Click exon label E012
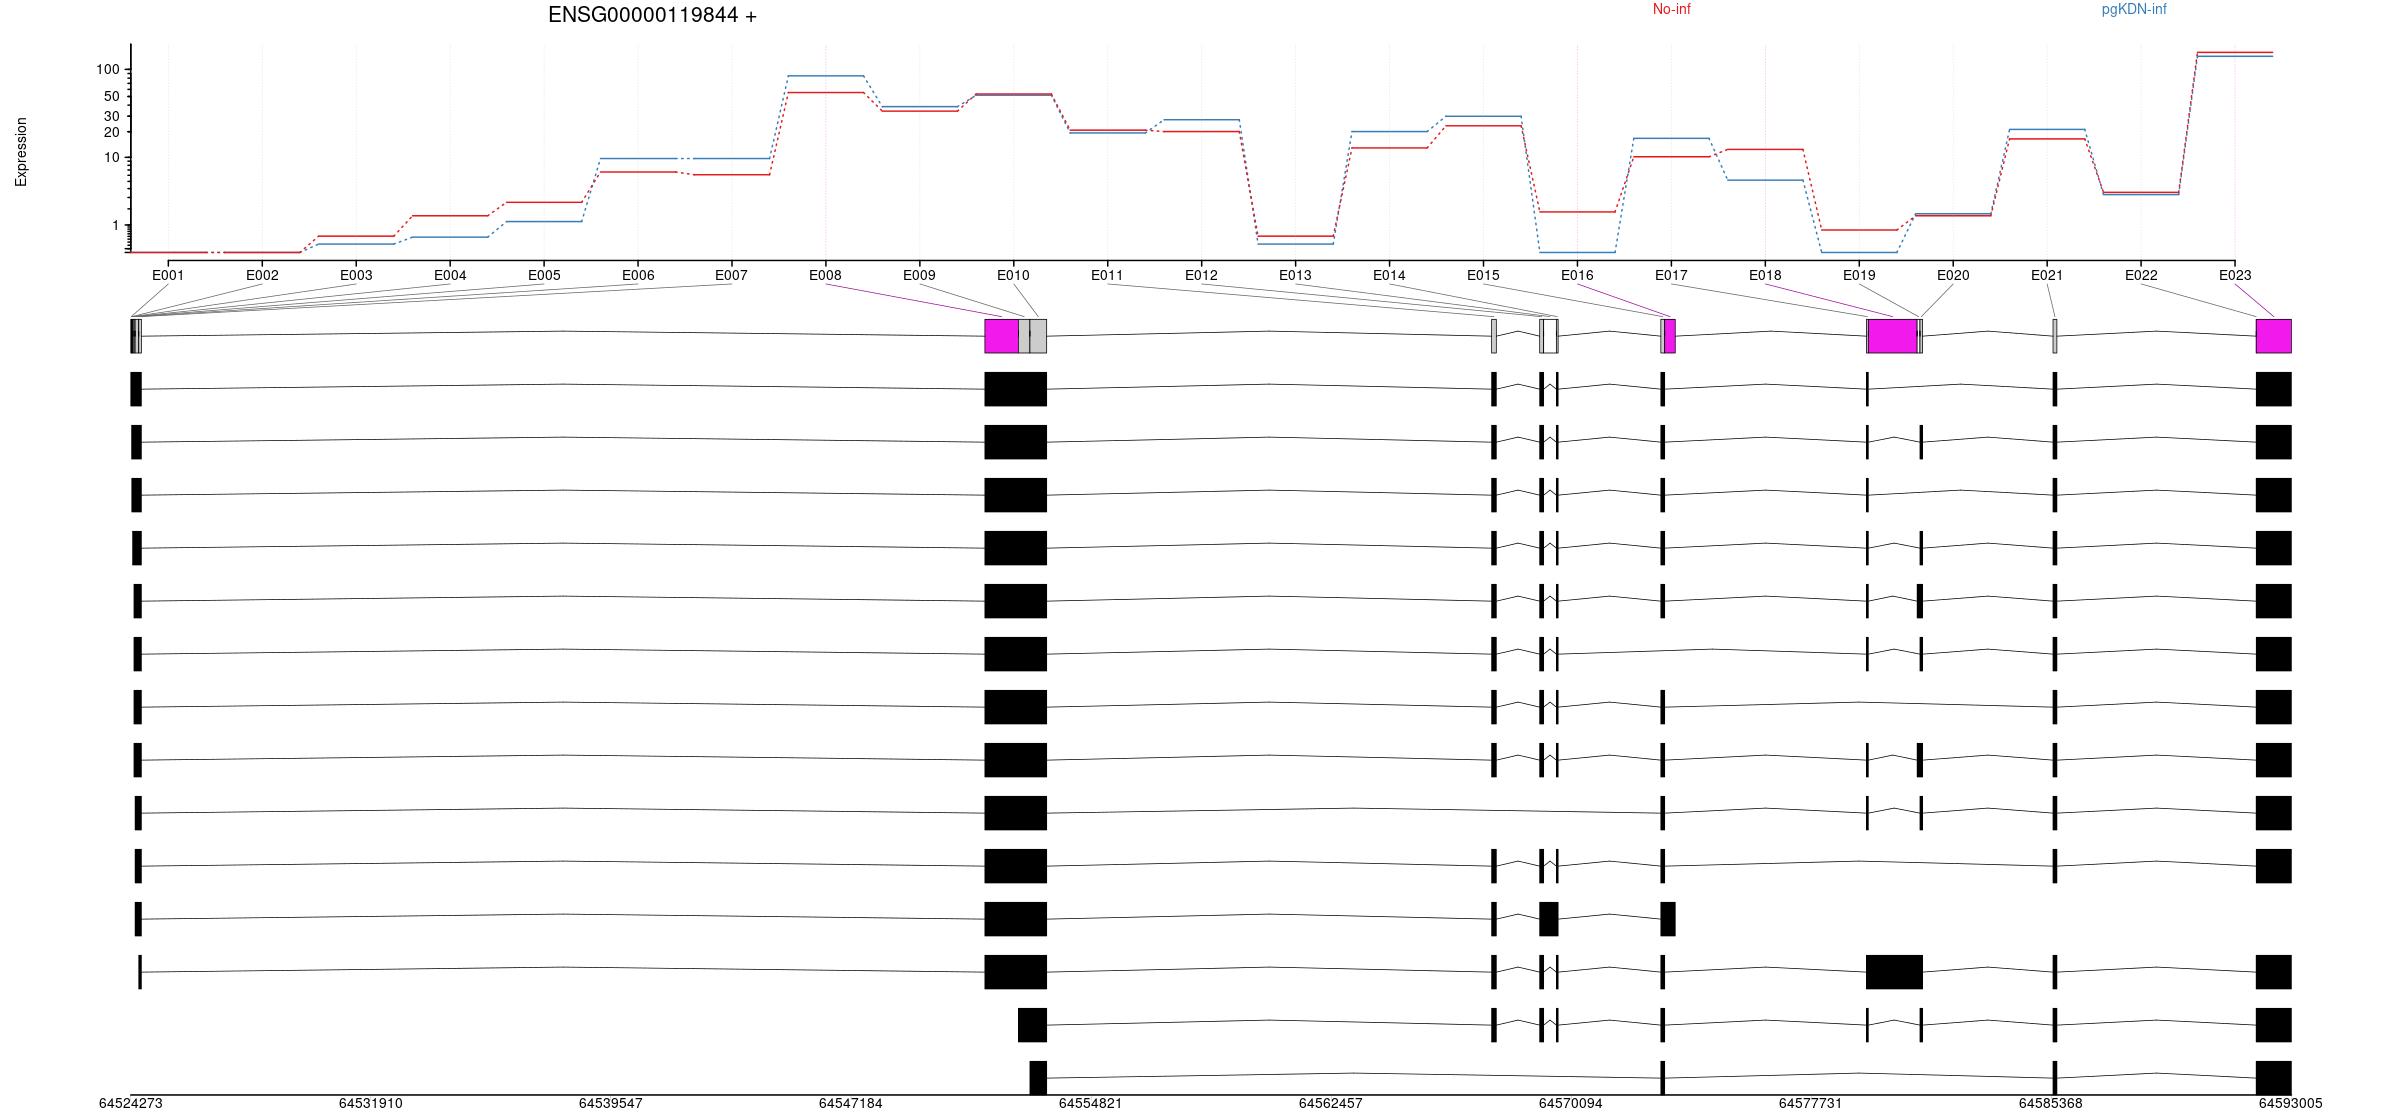Viewport: 2400px width, 1120px height. (x=1201, y=275)
